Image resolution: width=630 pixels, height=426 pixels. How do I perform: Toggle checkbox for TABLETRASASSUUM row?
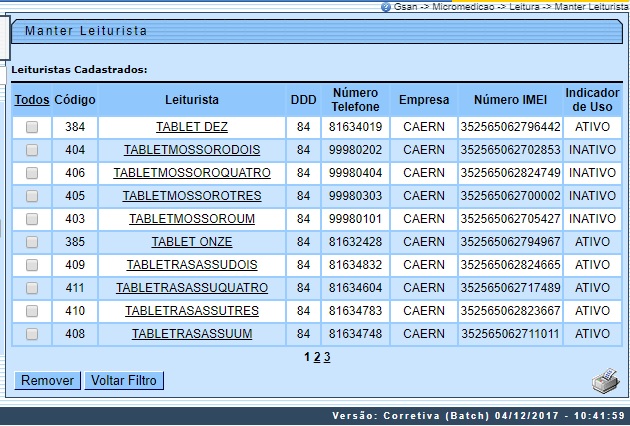pyautogui.click(x=32, y=334)
